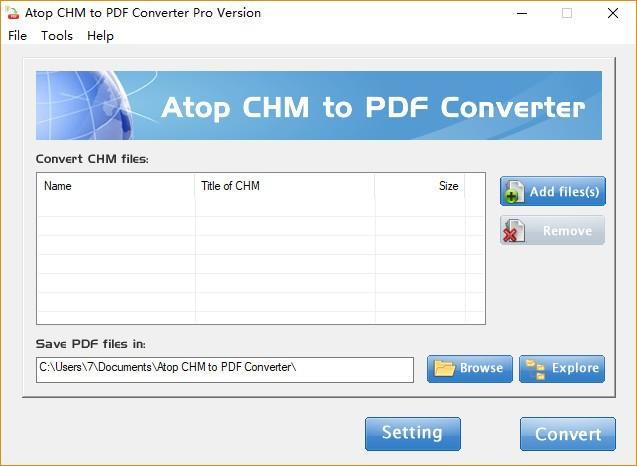Open the Setting dialog
The image size is (637, 466).
tap(413, 433)
